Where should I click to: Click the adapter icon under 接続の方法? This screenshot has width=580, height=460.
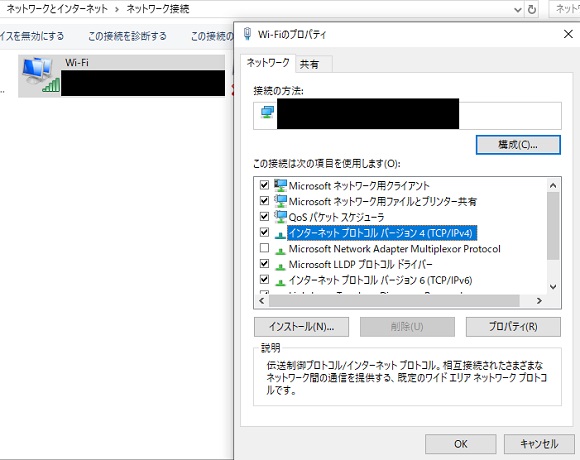267,112
